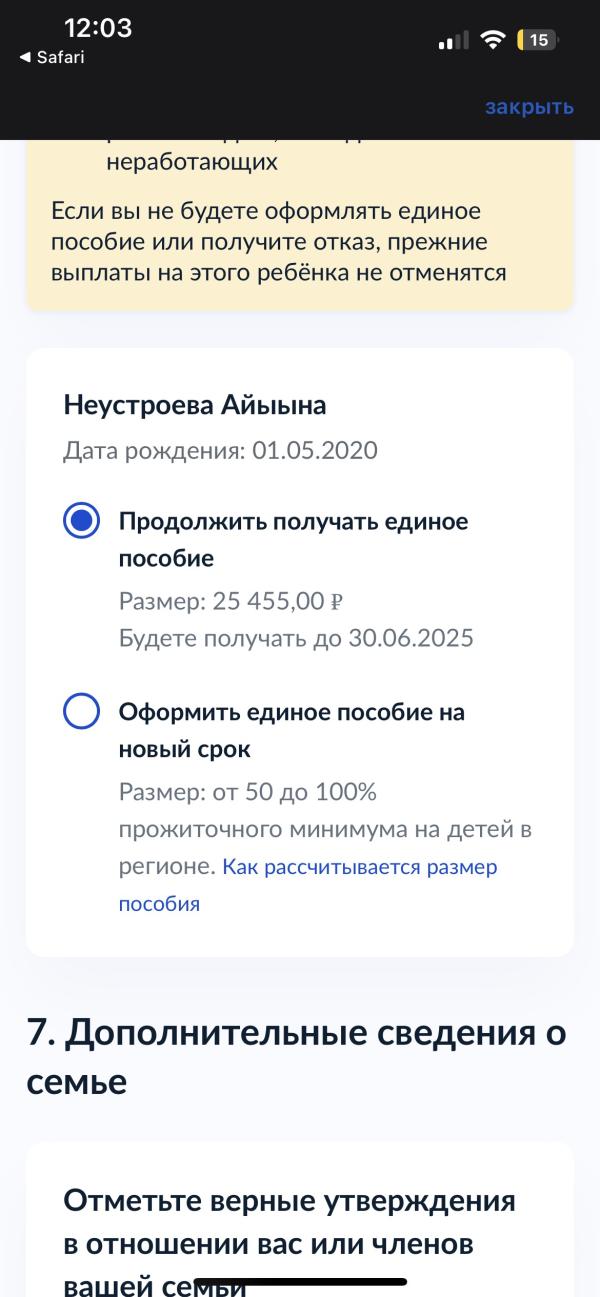Tap the battery indicator icon
Image resolution: width=600 pixels, height=1297 pixels.
pos(538,40)
